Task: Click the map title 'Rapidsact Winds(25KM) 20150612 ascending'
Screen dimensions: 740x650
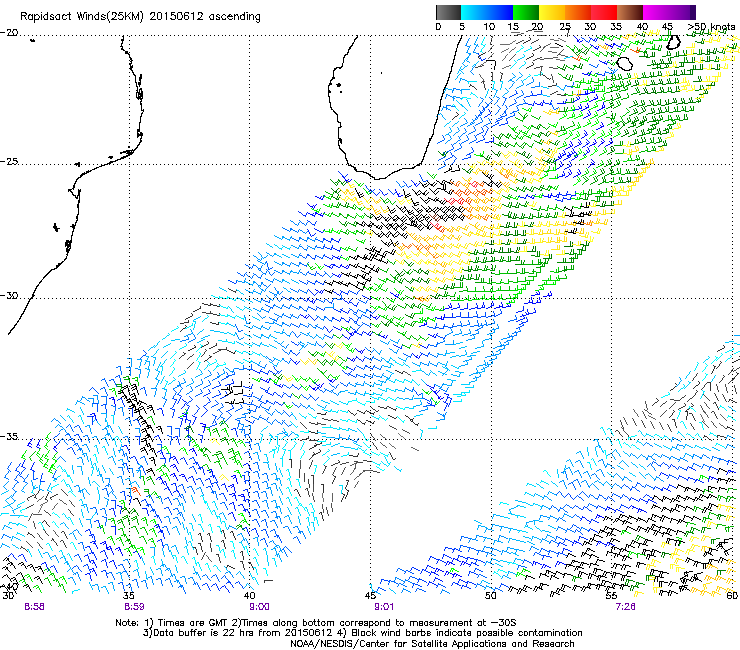Action: point(140,17)
